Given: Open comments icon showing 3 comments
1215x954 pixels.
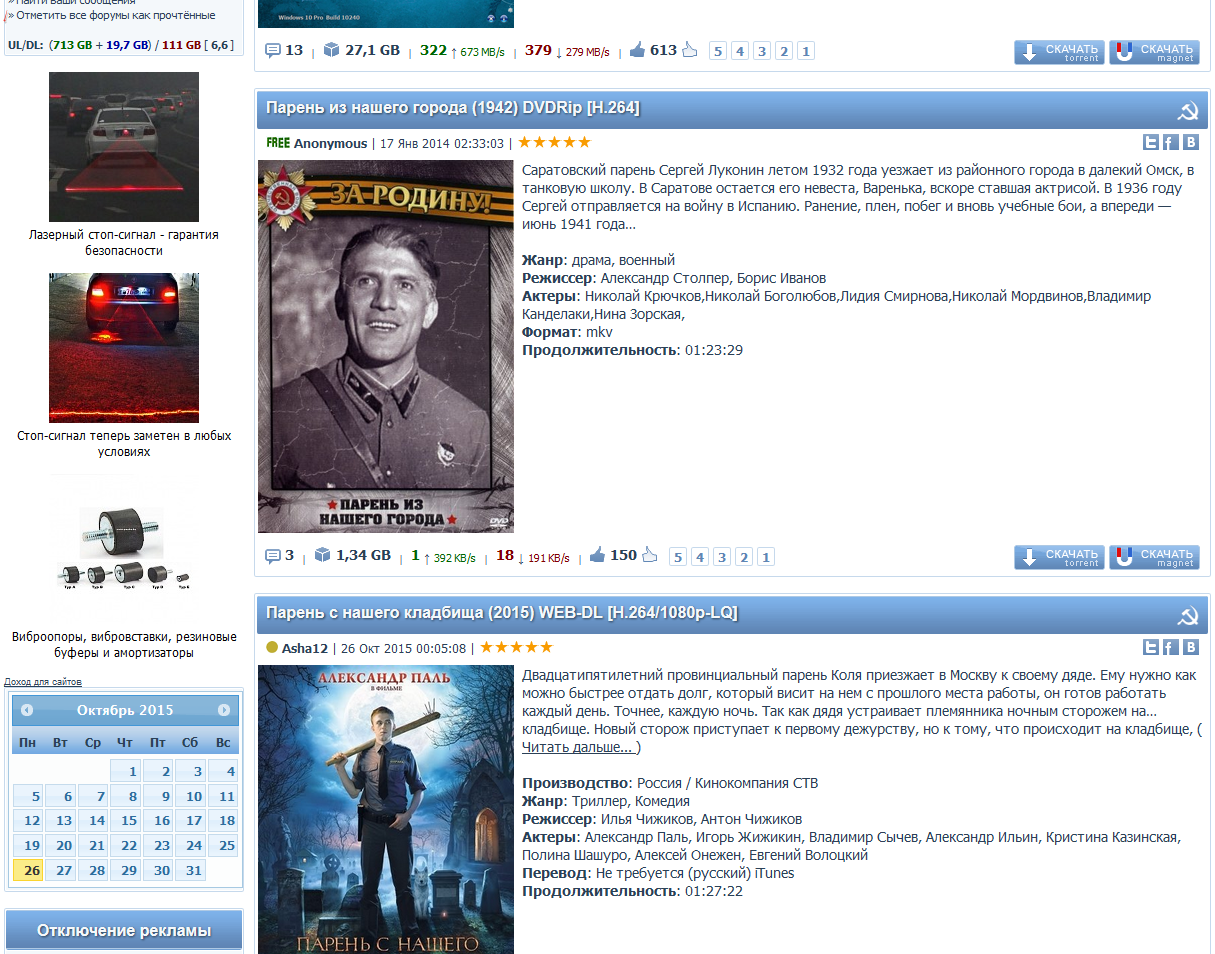Looking at the screenshot, I should click(273, 556).
